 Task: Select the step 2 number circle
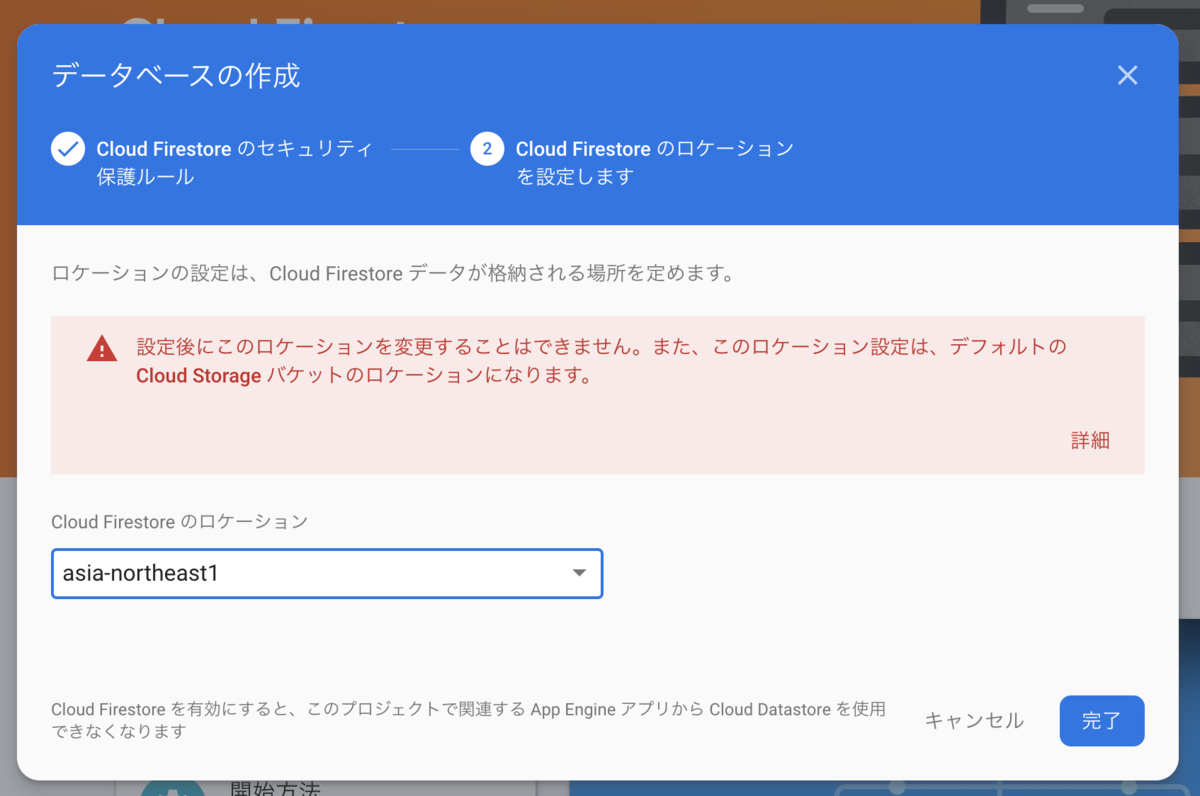[x=487, y=149]
